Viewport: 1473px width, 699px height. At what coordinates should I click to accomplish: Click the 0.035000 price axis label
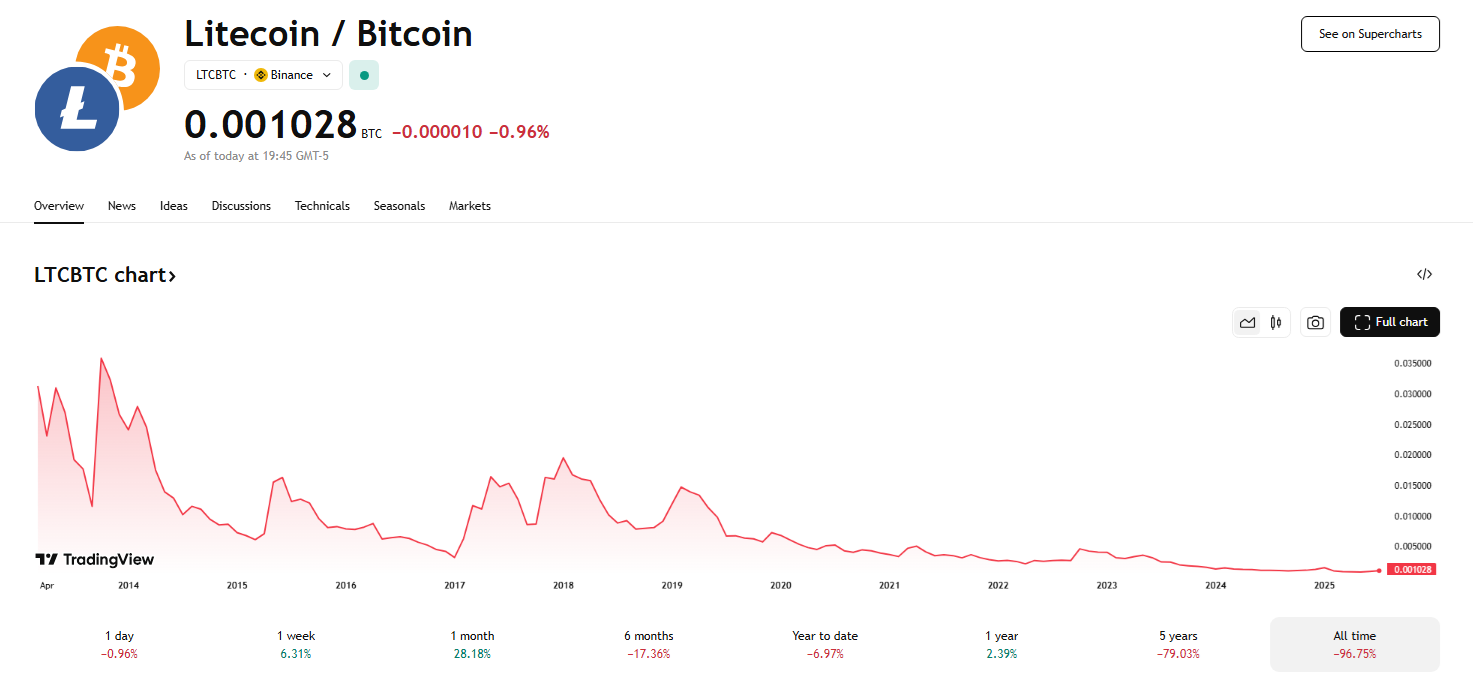[1412, 363]
